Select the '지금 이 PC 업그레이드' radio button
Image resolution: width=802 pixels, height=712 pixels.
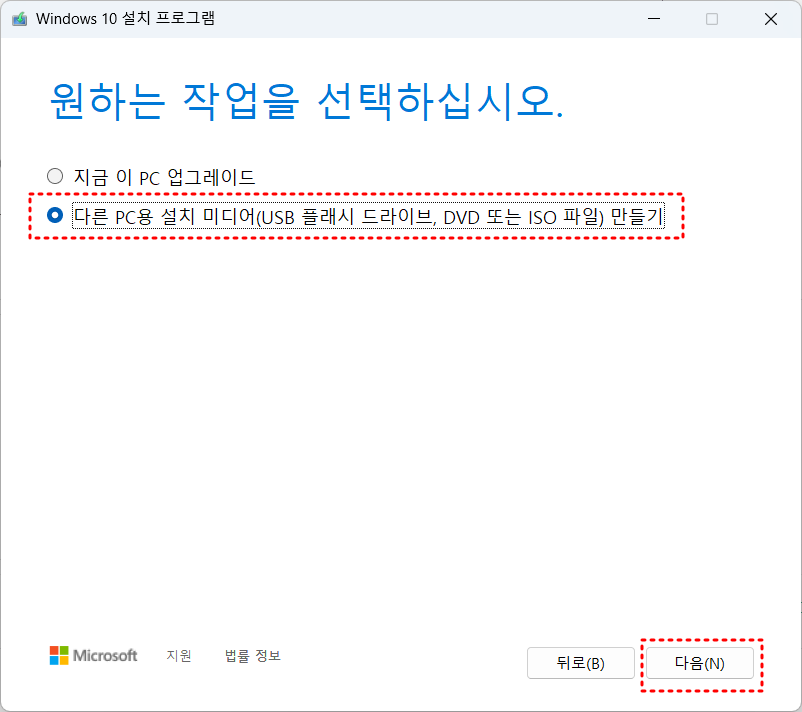pyautogui.click(x=55, y=176)
